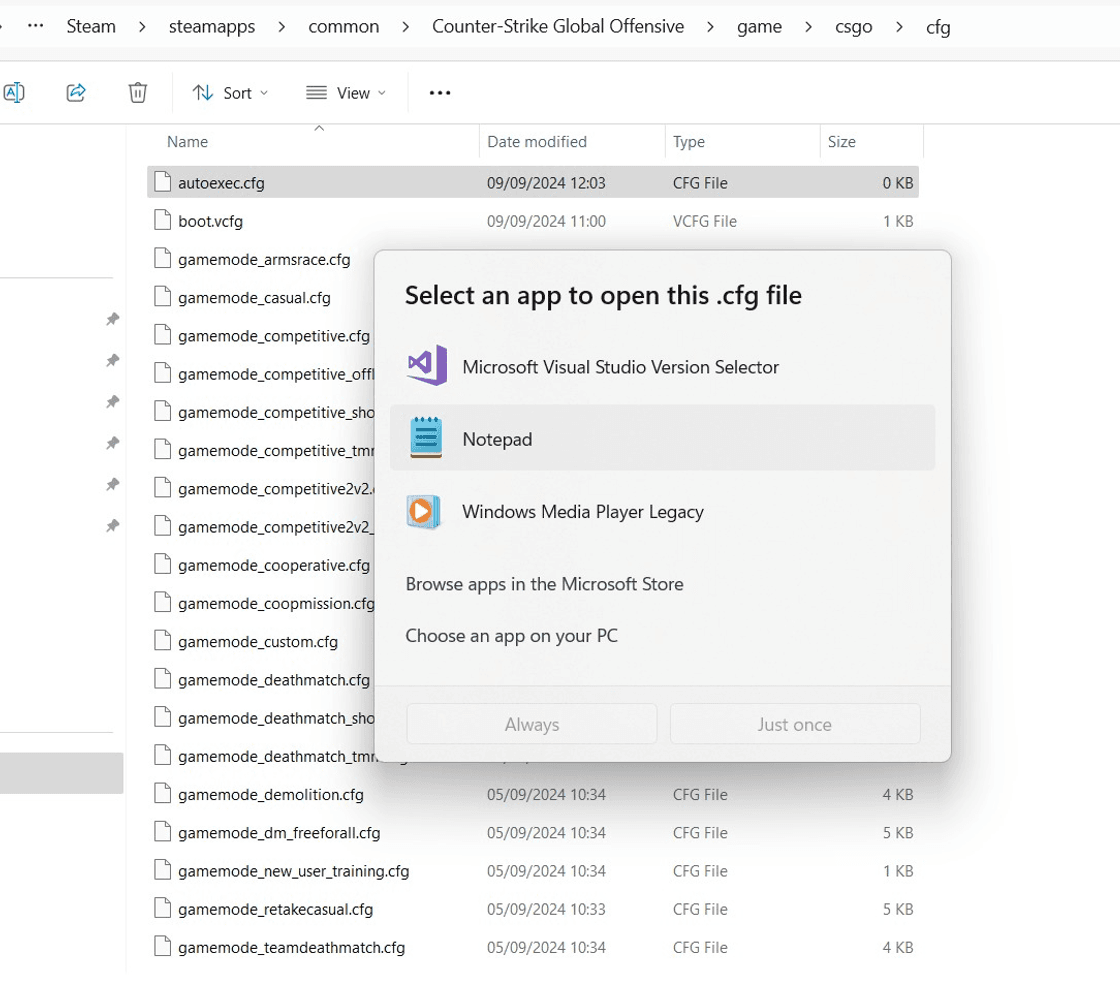Image resolution: width=1120 pixels, height=1000 pixels.
Task: Click the Share icon in toolbar
Action: tap(76, 93)
